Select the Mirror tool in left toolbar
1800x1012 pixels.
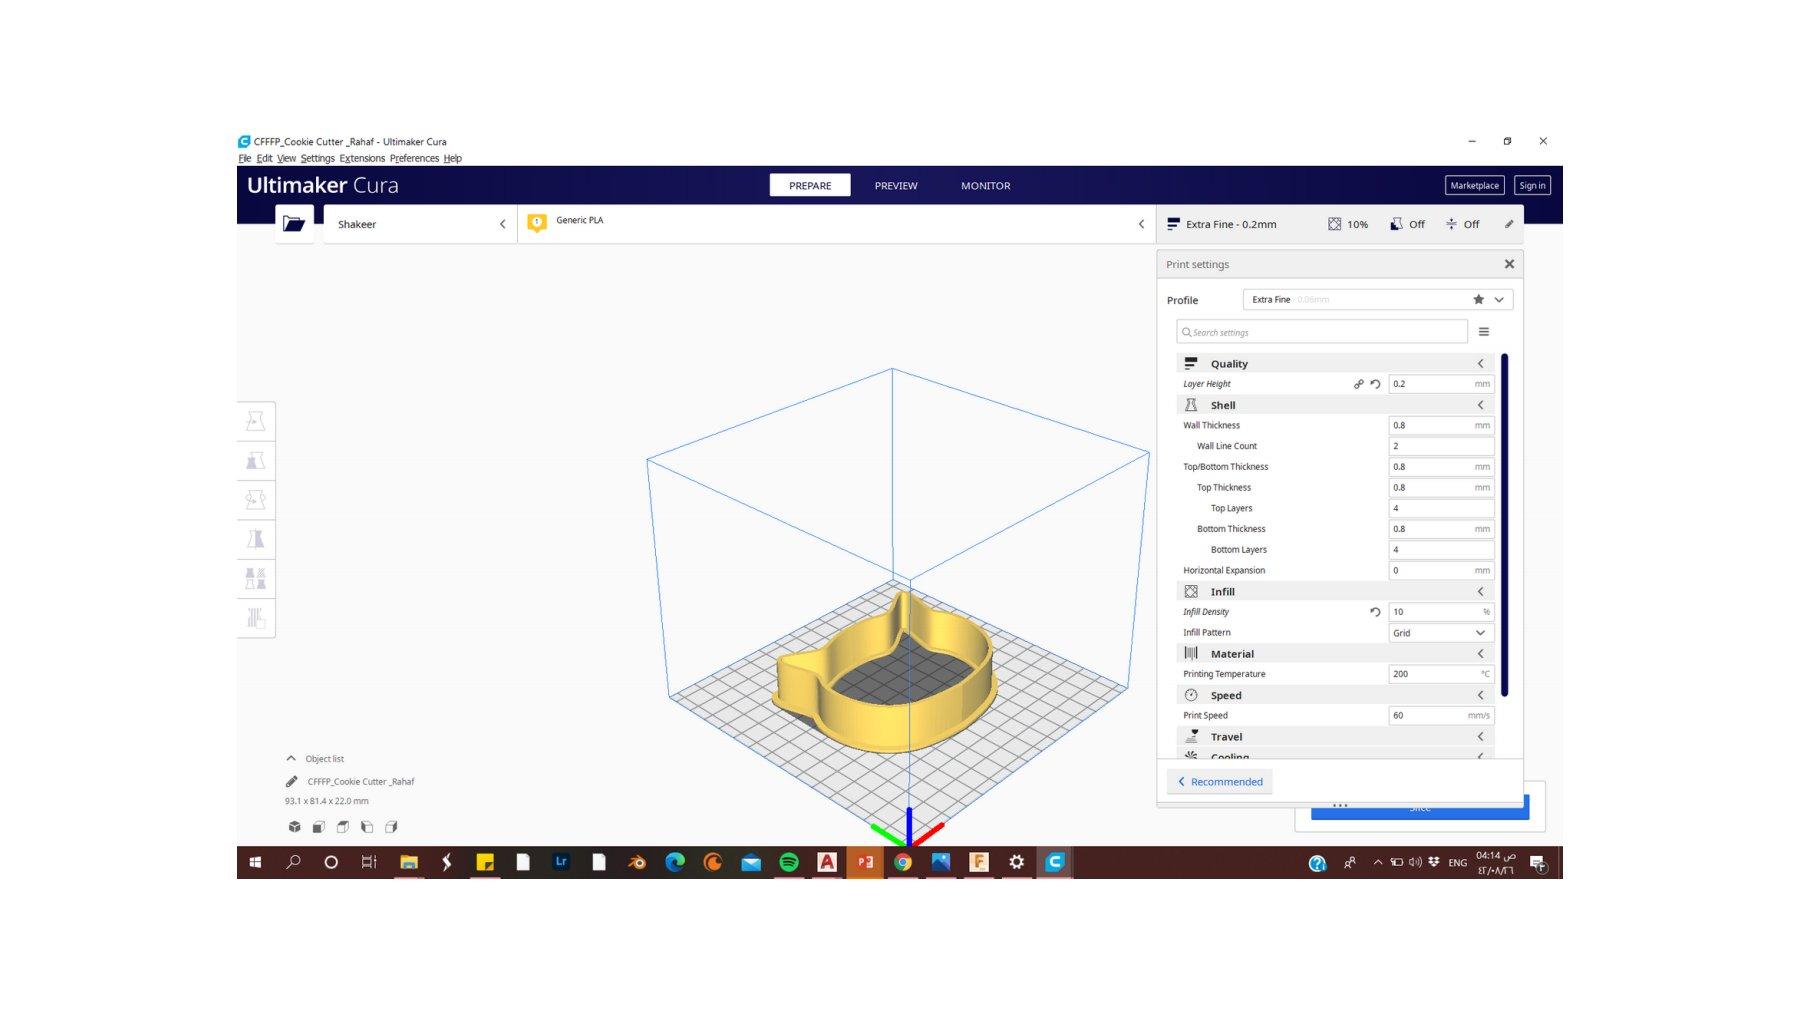(256, 539)
